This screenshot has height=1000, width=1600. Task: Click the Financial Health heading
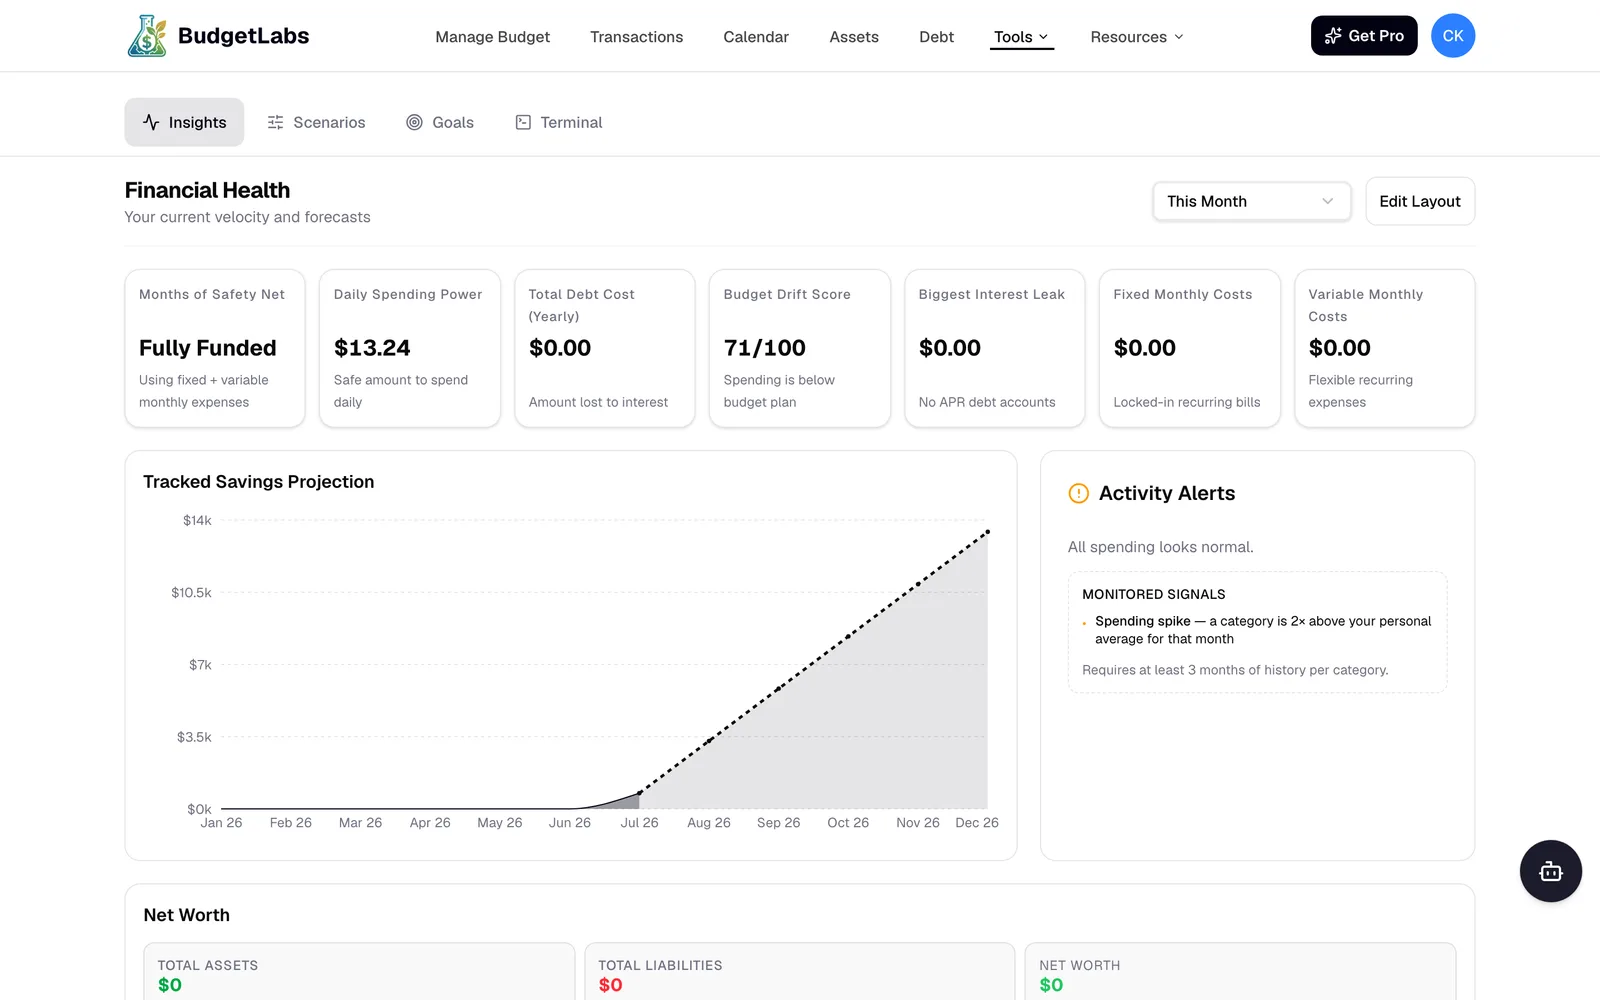coord(207,190)
